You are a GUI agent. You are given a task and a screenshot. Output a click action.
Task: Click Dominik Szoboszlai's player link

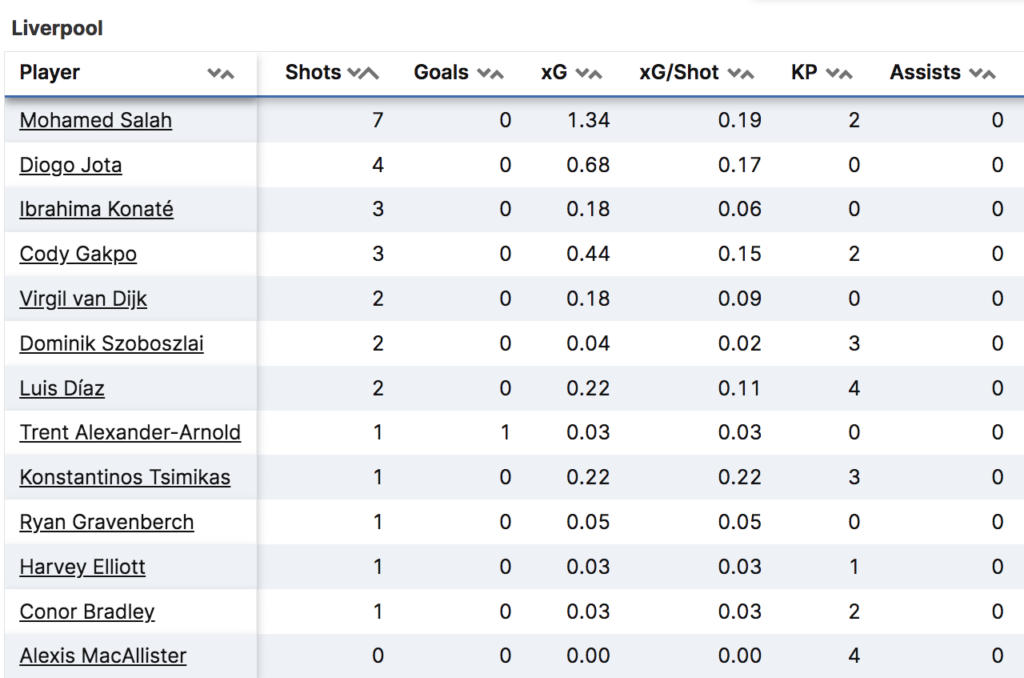111,344
